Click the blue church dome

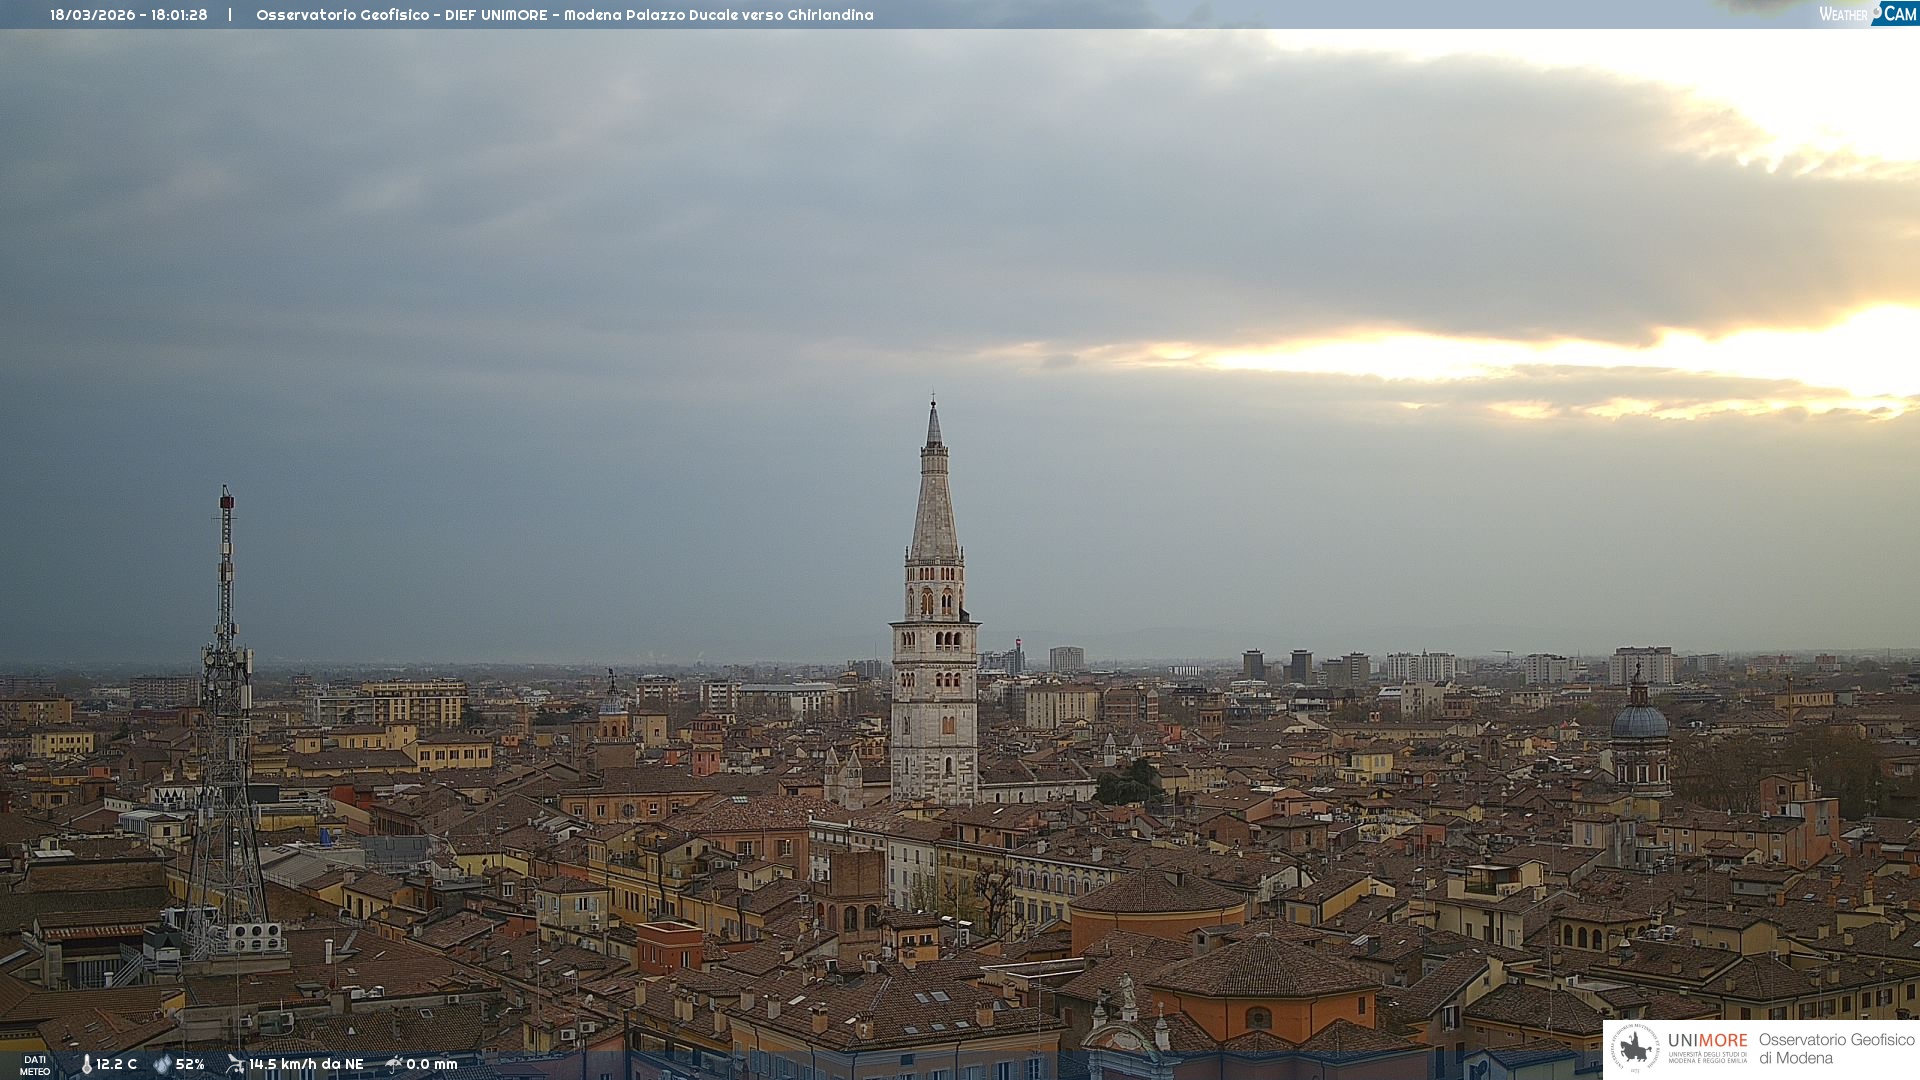tap(1639, 722)
